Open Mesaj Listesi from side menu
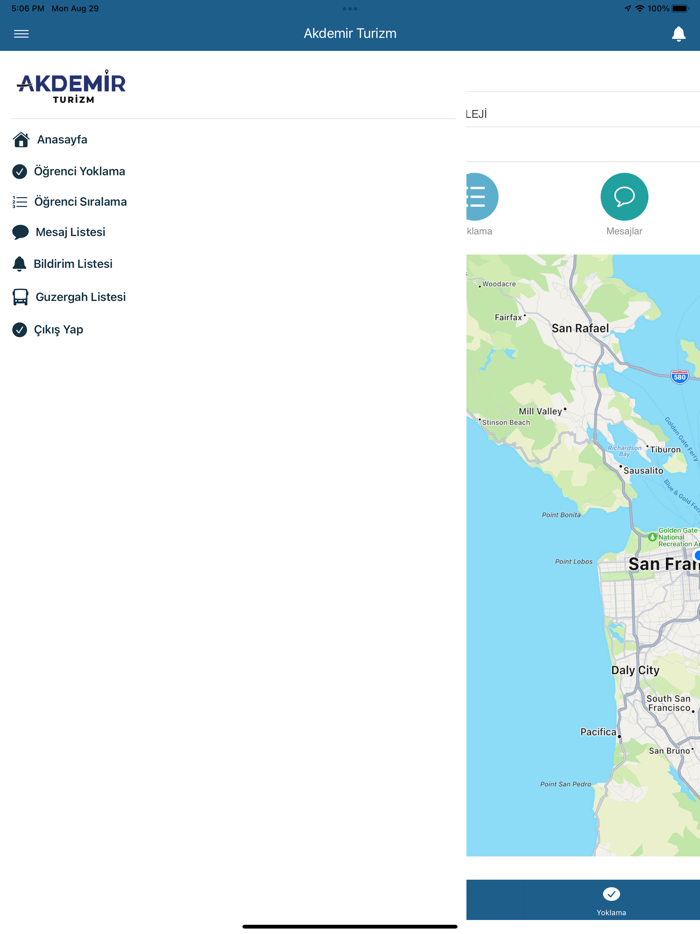Image resolution: width=700 pixels, height=934 pixels. coord(70,232)
